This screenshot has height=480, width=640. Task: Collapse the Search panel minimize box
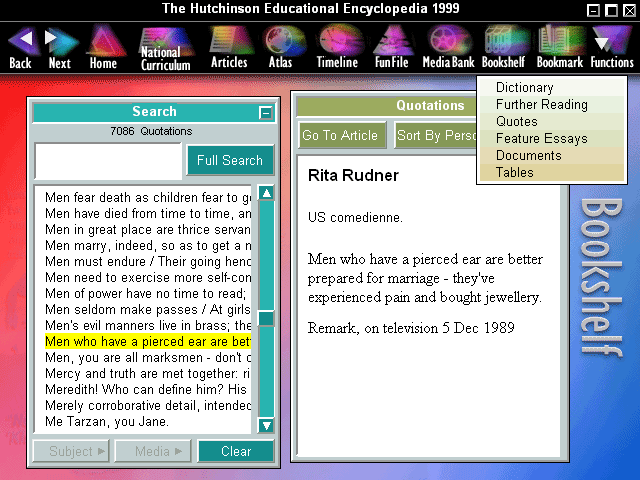pos(266,113)
